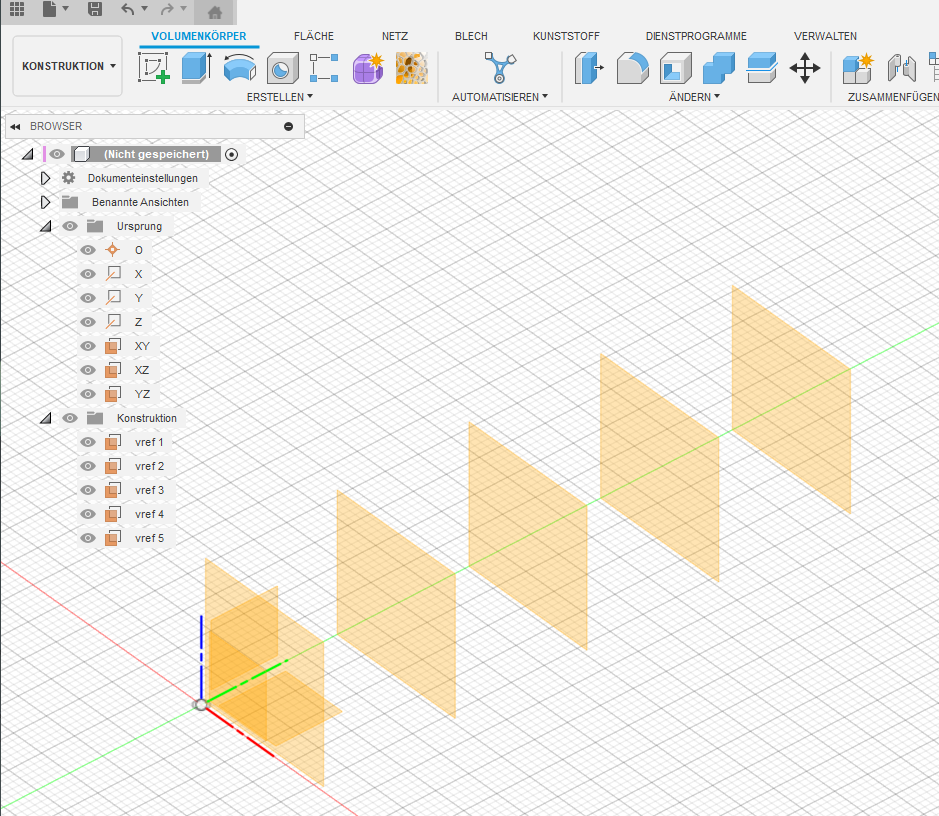Select the Offset Face tool
The image size is (939, 816).
click(762, 67)
